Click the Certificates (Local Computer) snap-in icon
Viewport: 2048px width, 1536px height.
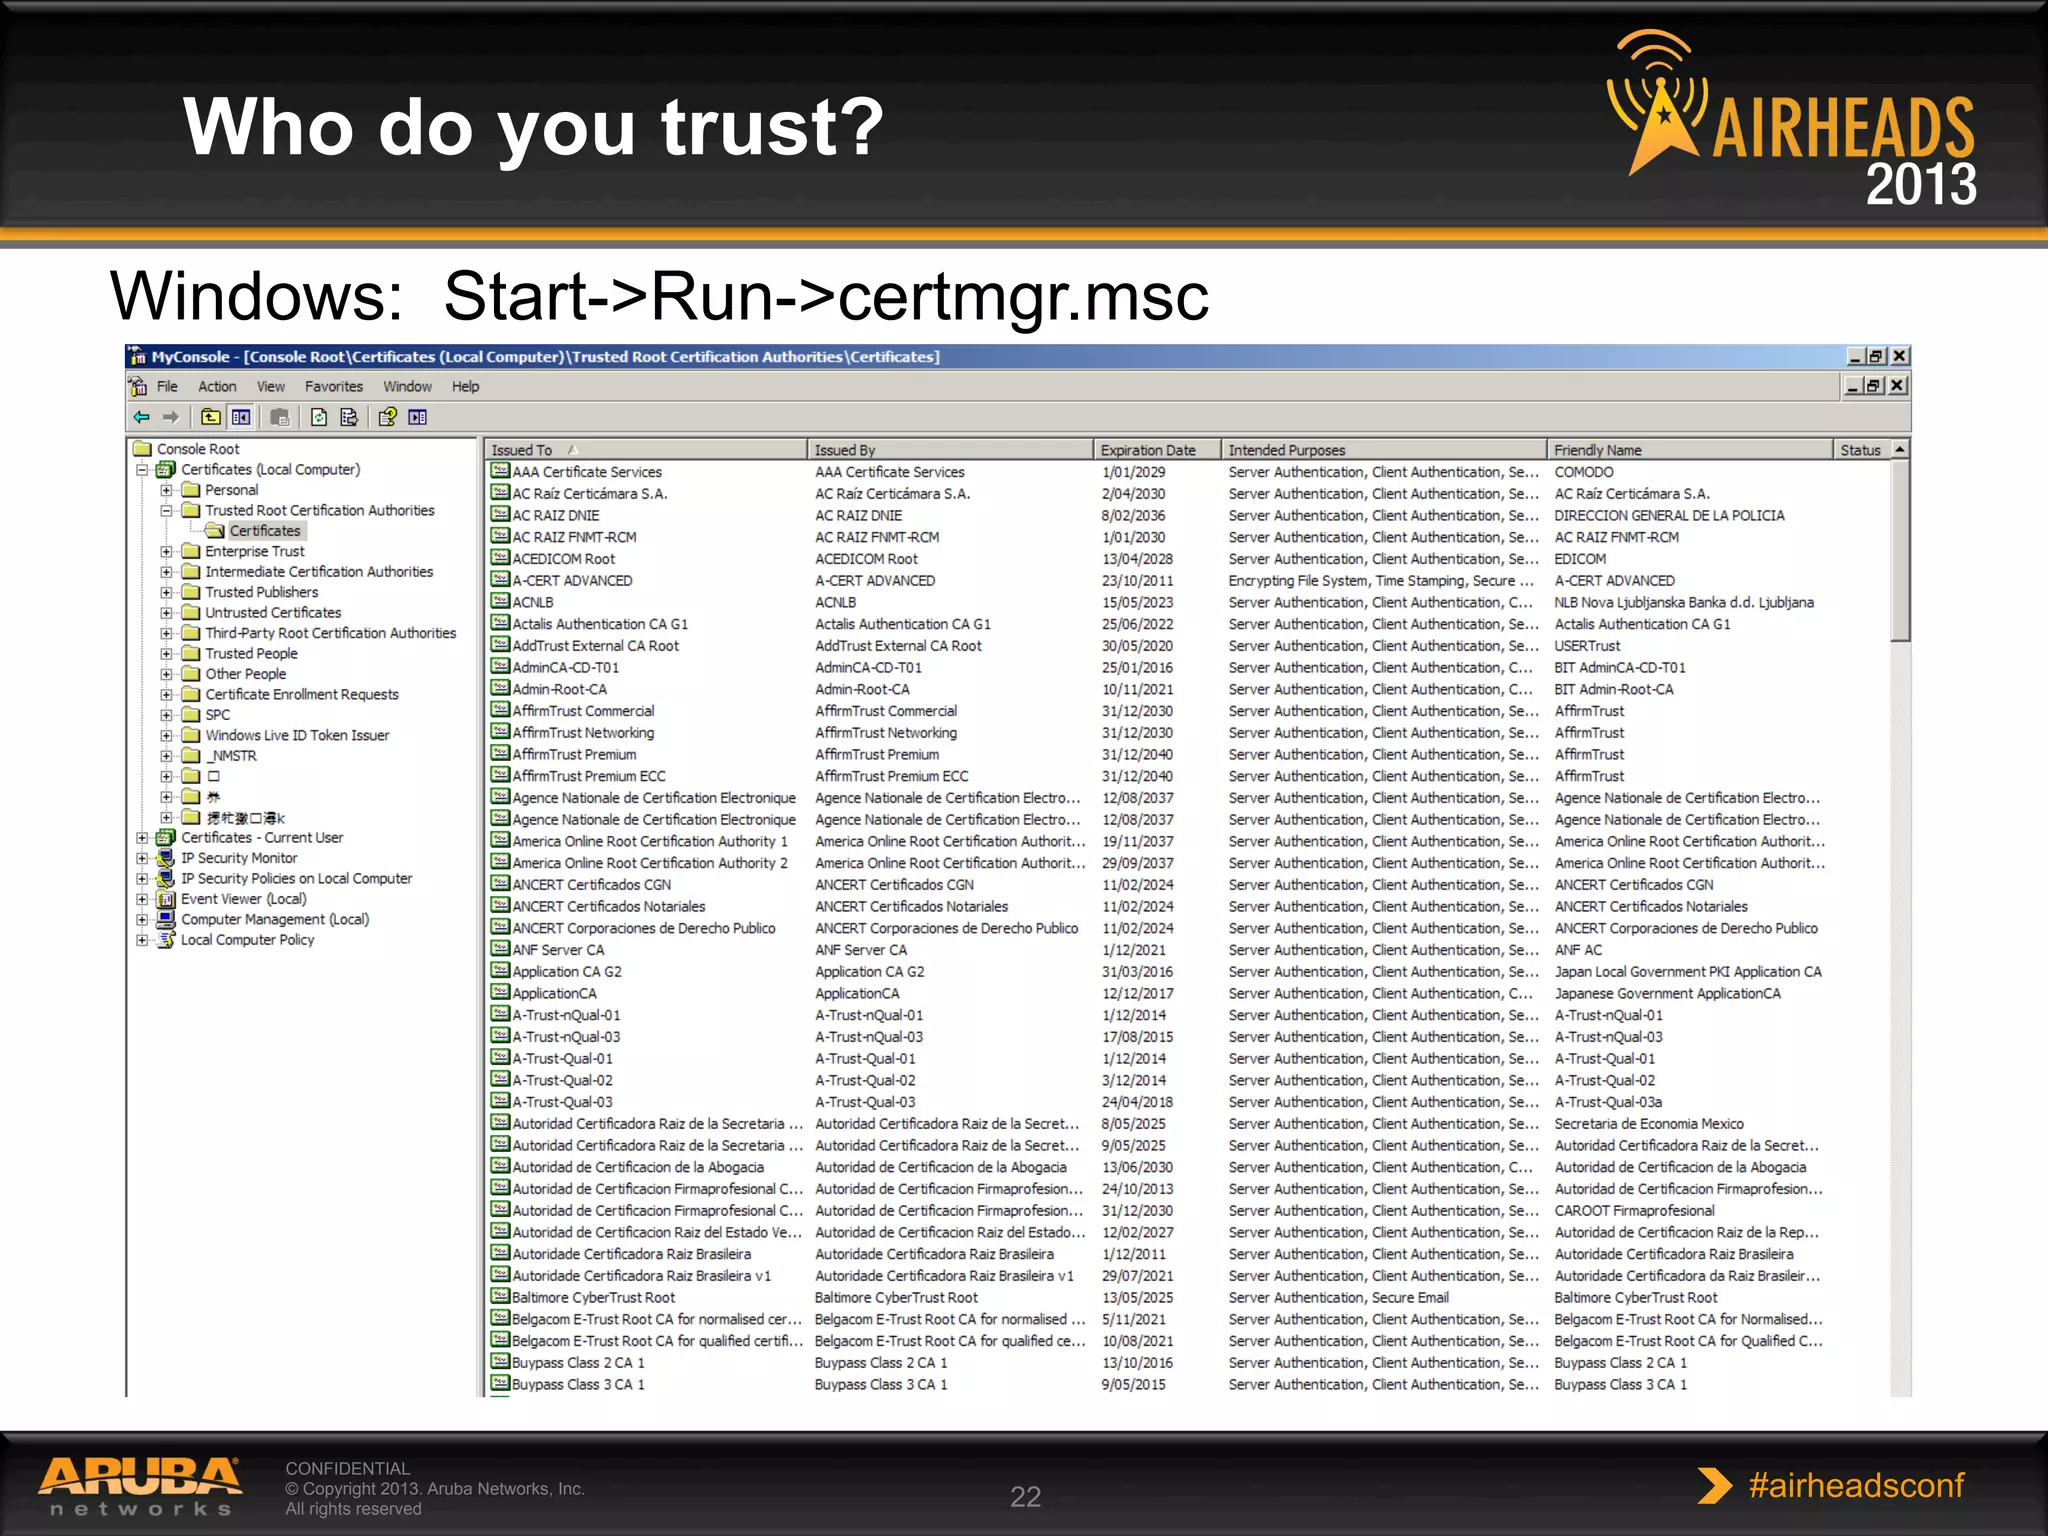coord(166,469)
